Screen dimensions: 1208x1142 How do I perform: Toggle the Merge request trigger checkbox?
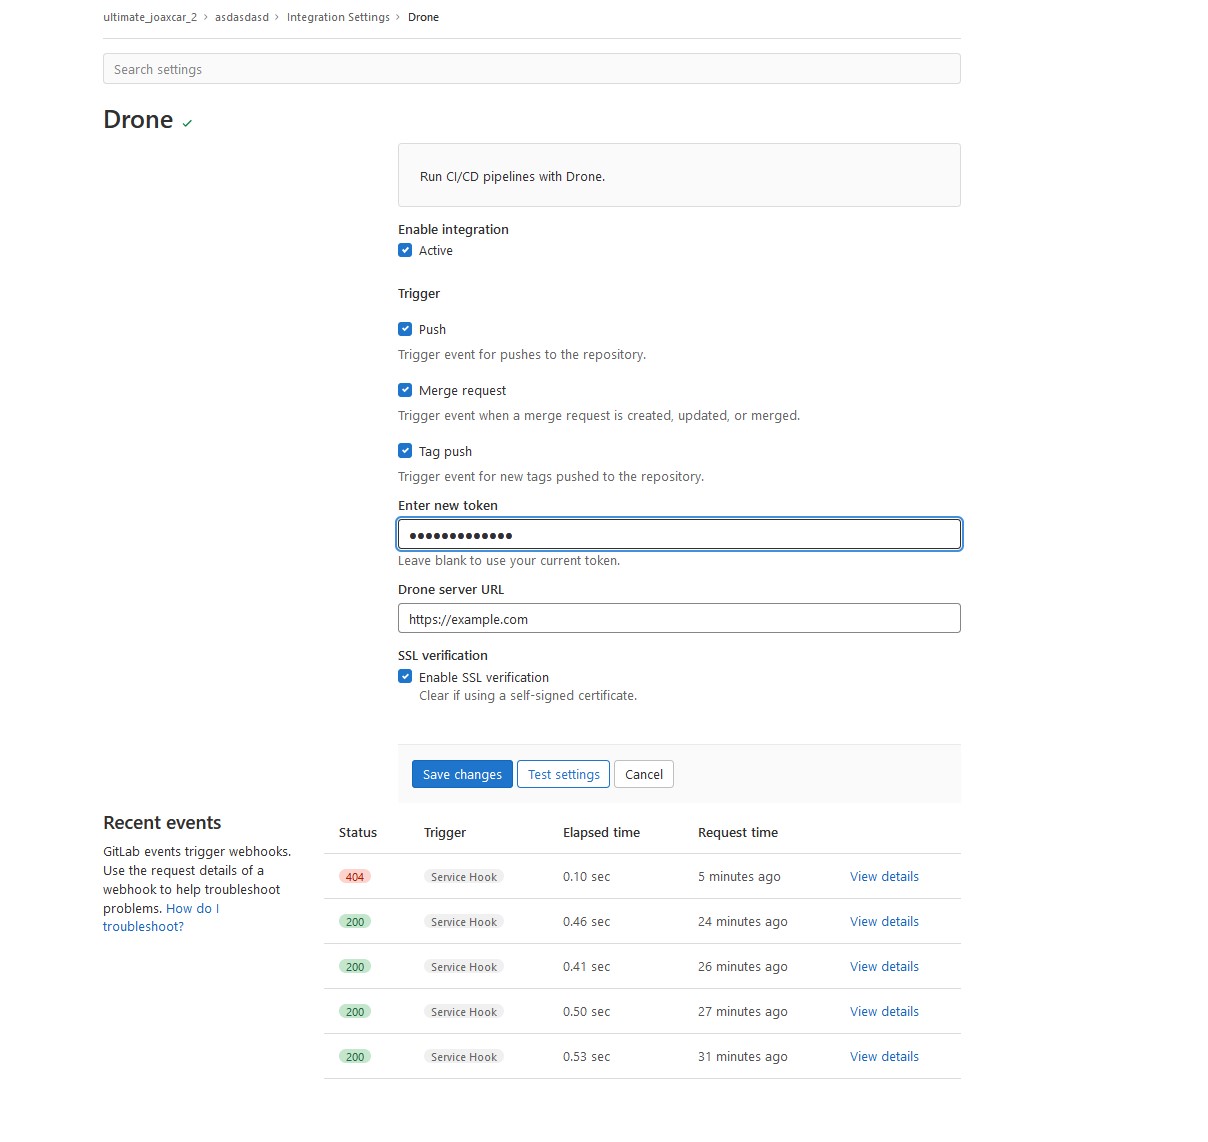[x=405, y=390]
